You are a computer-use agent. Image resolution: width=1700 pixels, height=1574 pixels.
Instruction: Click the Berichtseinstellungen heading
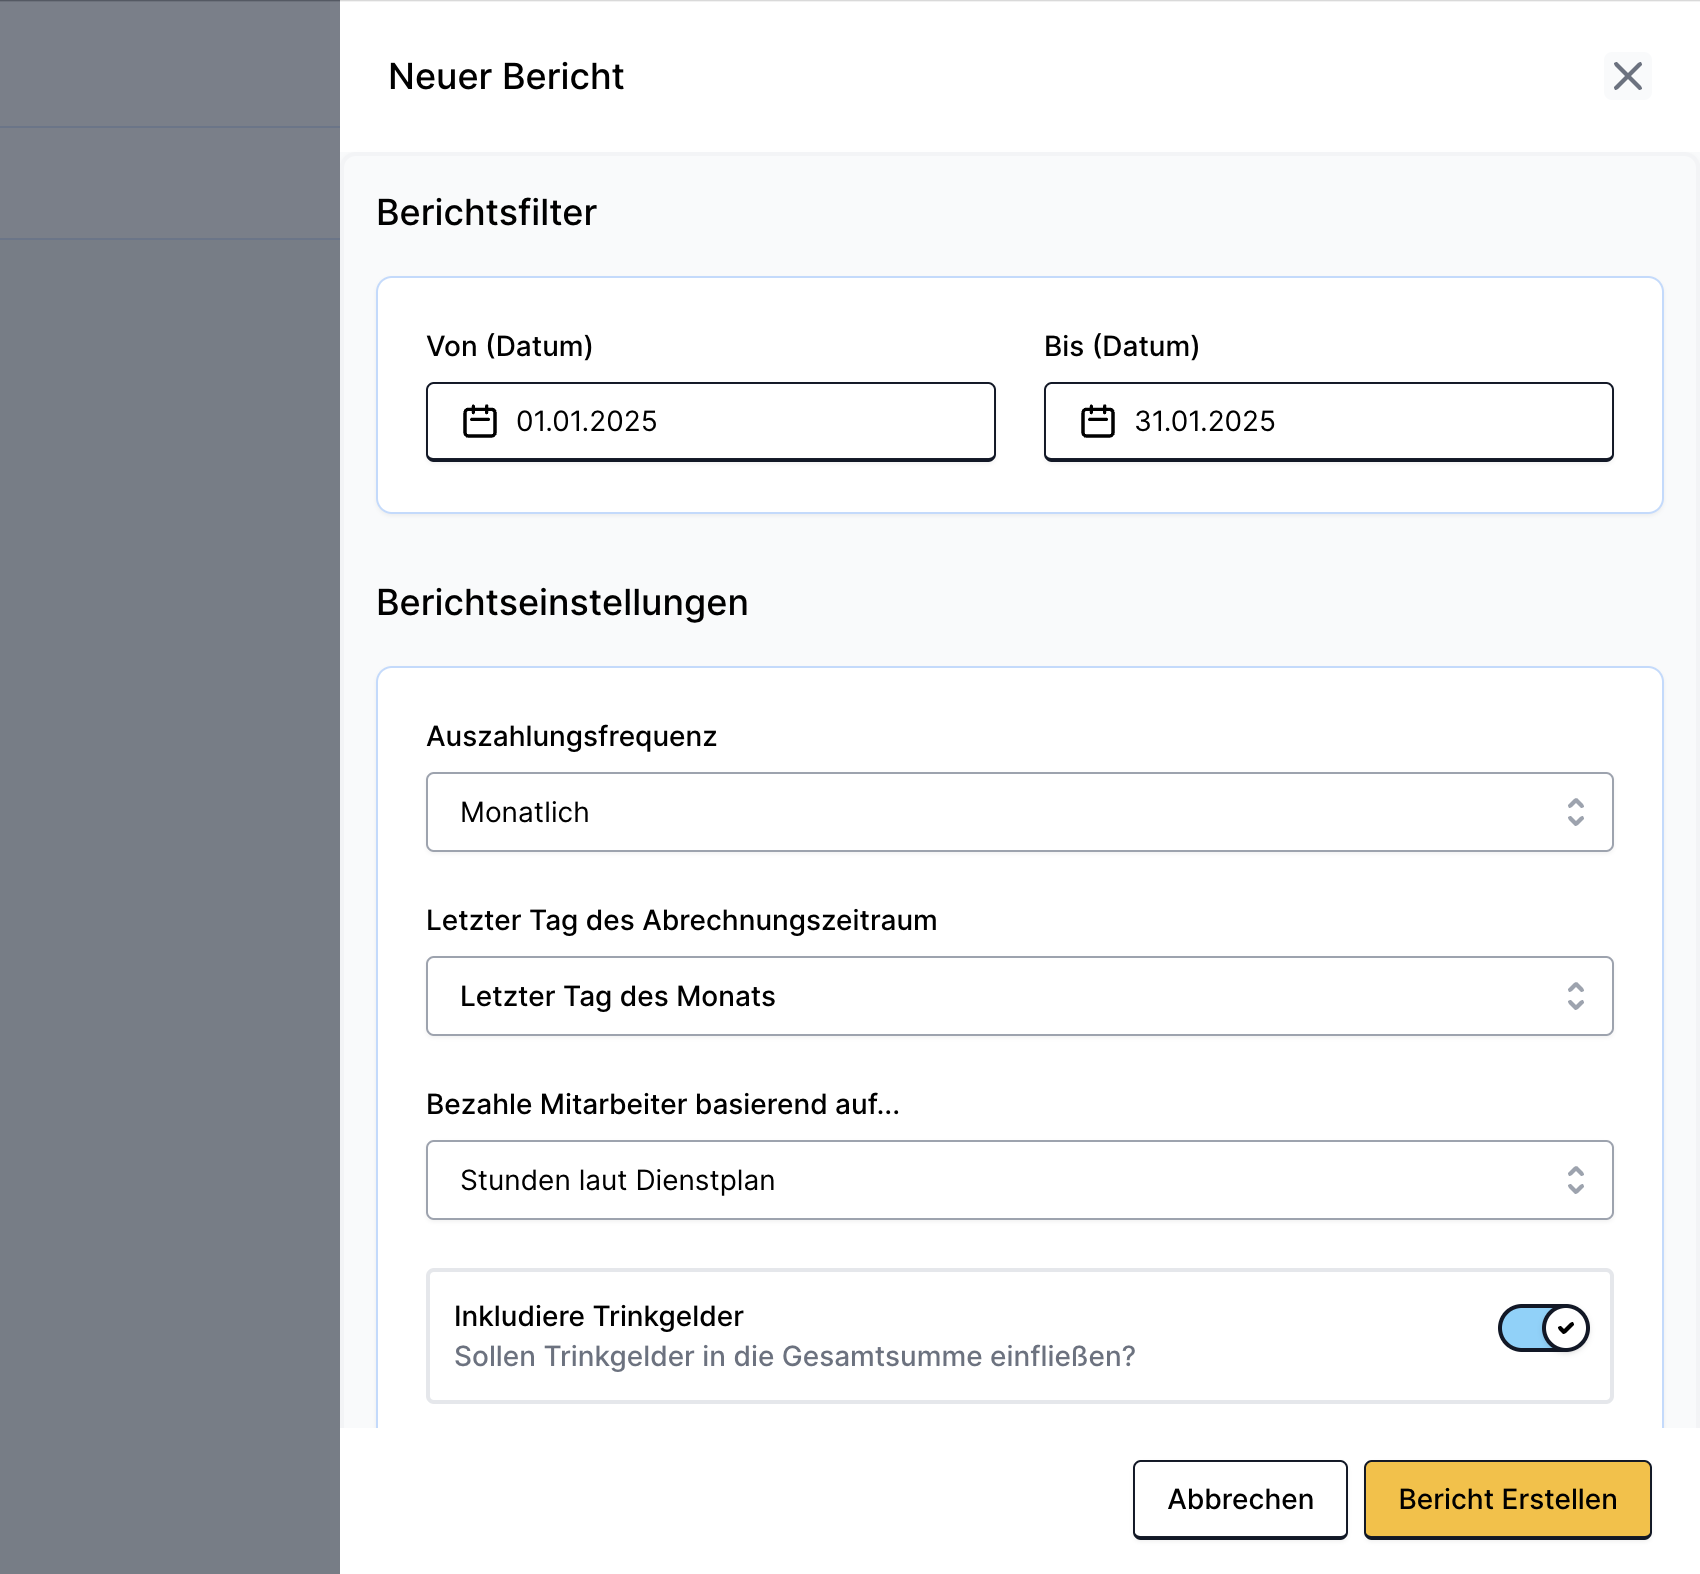tap(562, 602)
